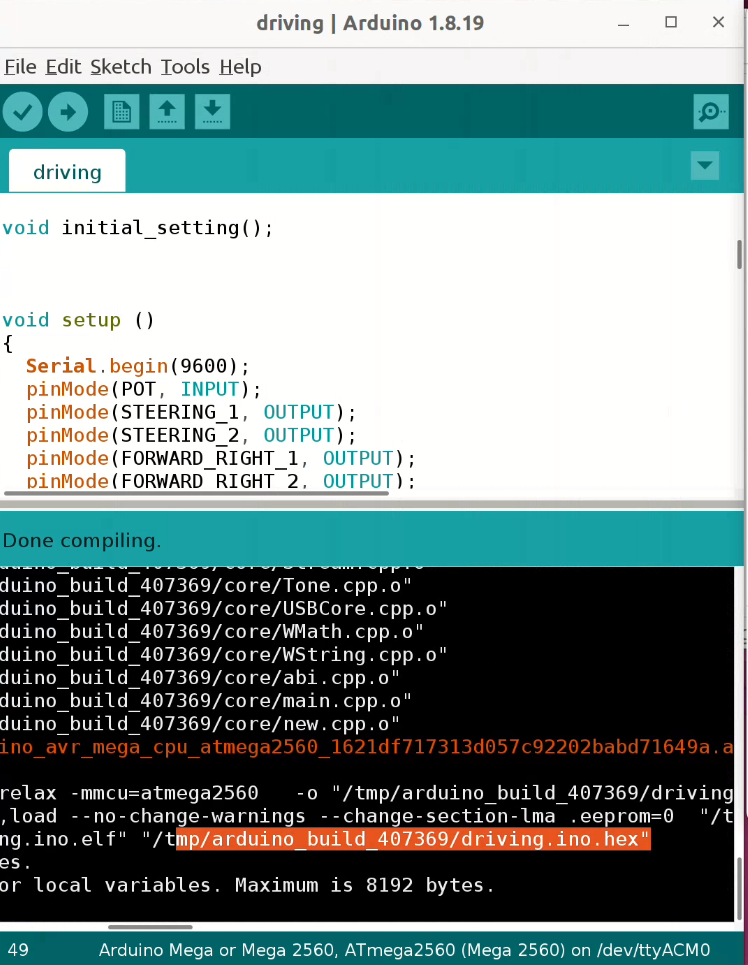Click the WString.cpp.o console line
748x965 pixels.
(x=223, y=654)
